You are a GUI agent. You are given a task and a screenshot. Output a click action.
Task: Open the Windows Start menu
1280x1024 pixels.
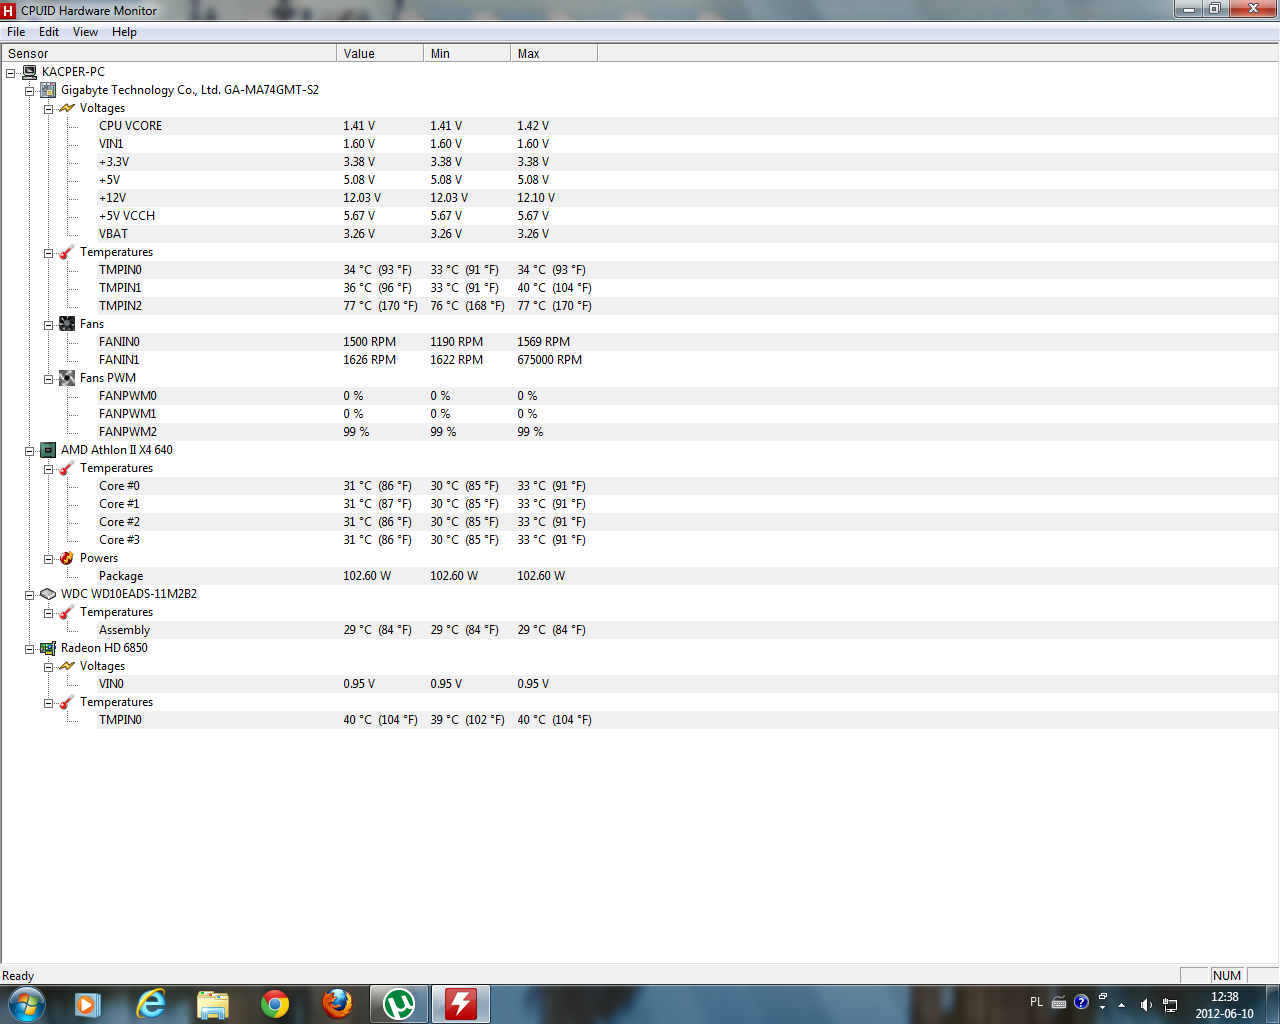tap(26, 1004)
